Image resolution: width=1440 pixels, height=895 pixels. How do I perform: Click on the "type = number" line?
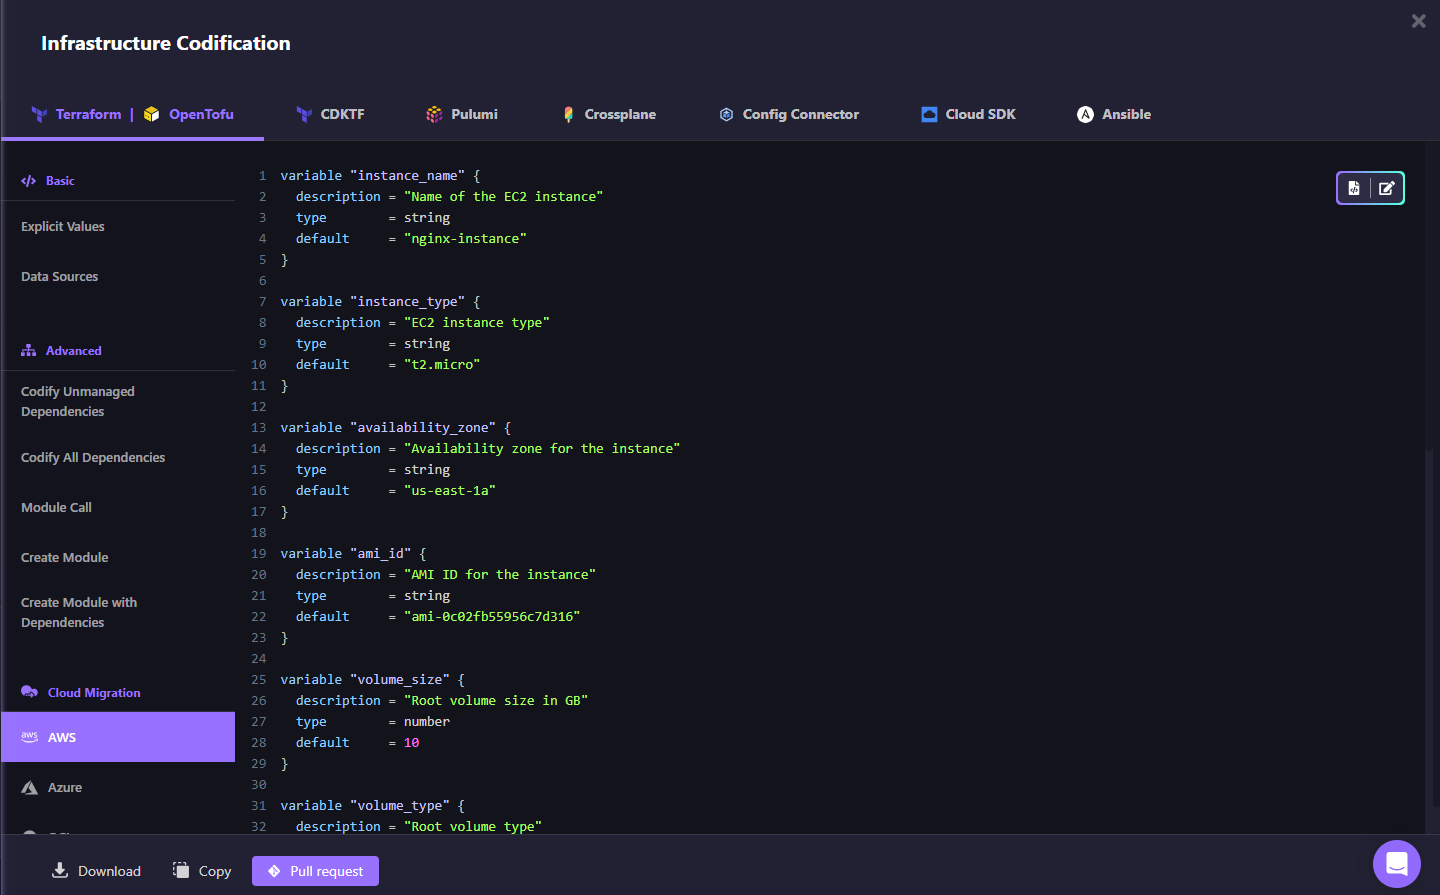373,722
